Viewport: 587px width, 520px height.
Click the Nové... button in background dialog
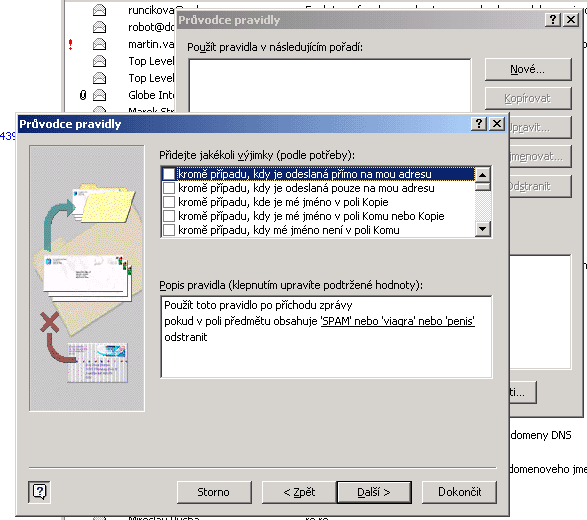click(528, 69)
